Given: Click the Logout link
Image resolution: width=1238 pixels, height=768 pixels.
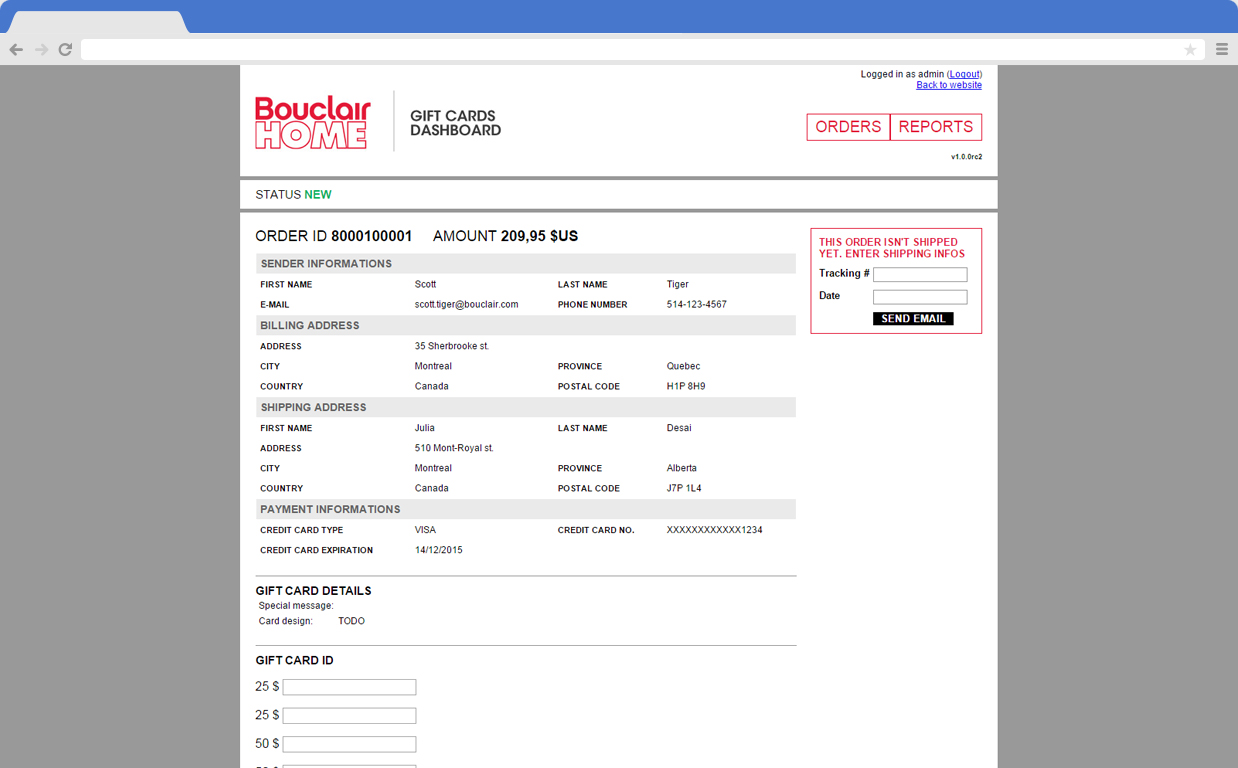Looking at the screenshot, I should coord(964,73).
